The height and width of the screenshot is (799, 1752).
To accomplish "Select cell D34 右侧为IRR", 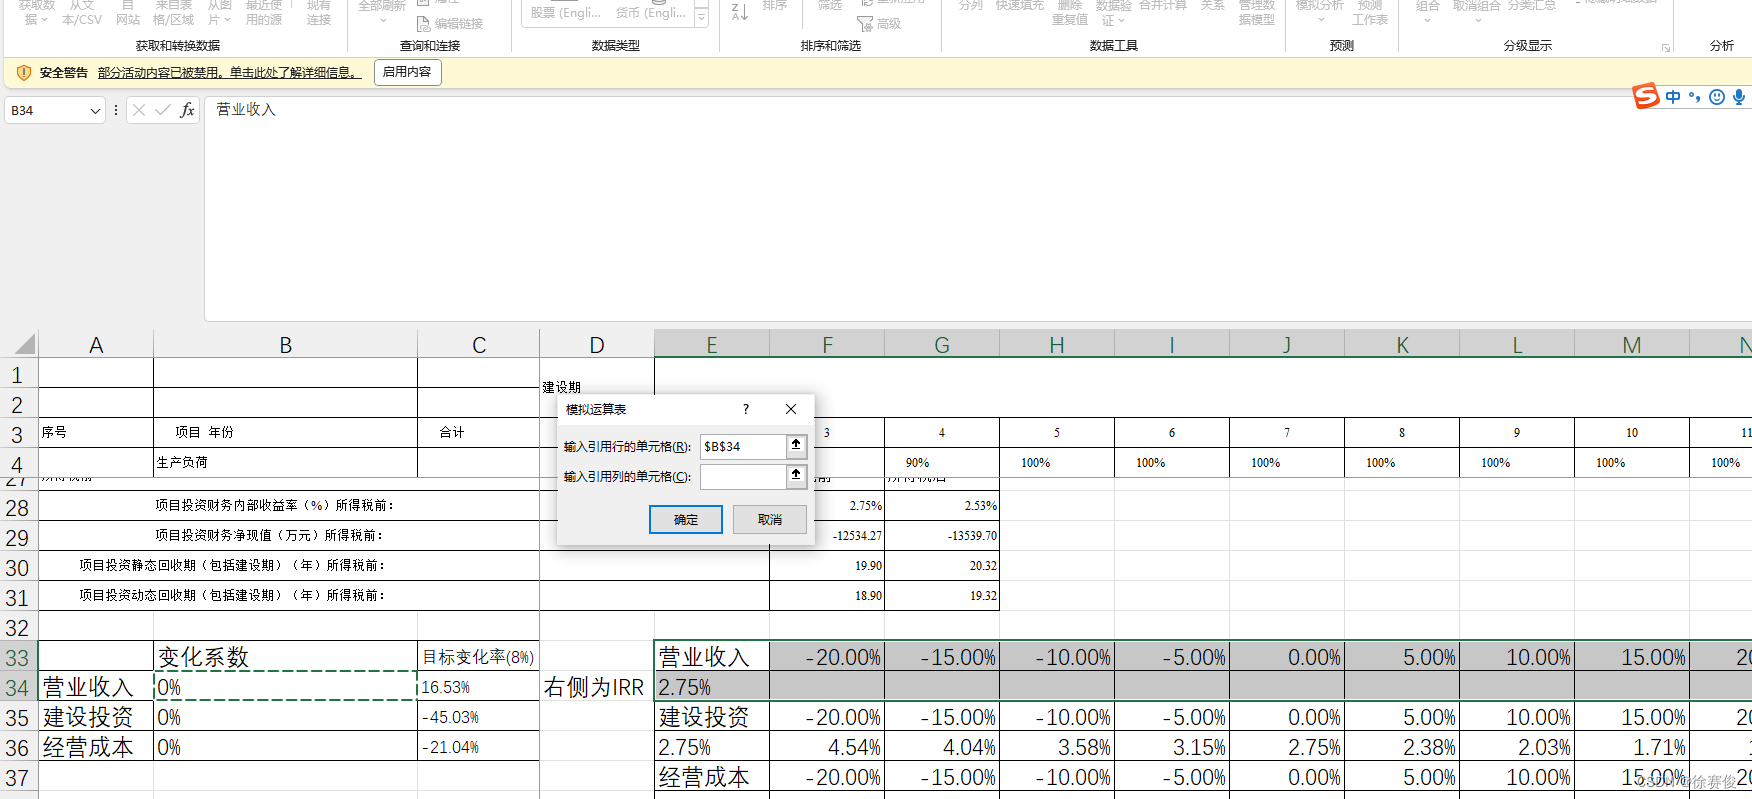I will point(596,687).
